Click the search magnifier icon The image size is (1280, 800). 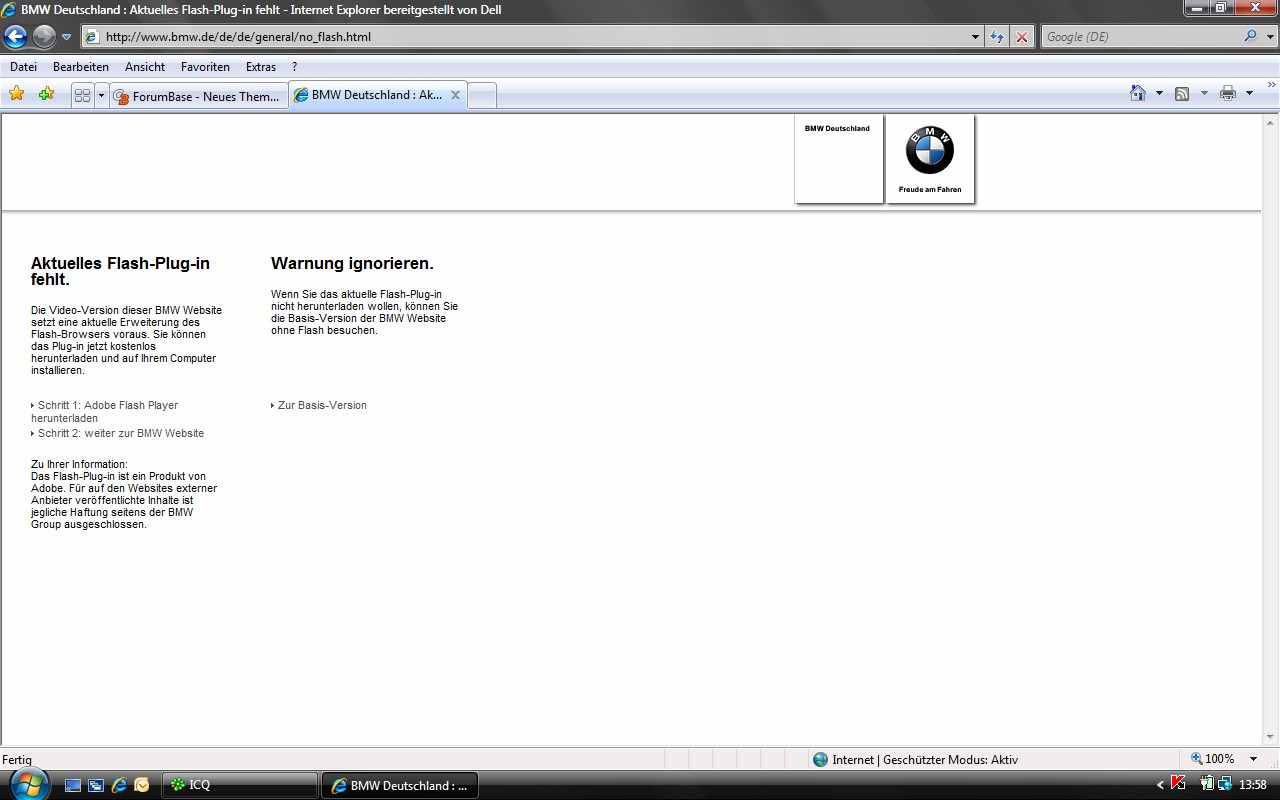(1250, 37)
